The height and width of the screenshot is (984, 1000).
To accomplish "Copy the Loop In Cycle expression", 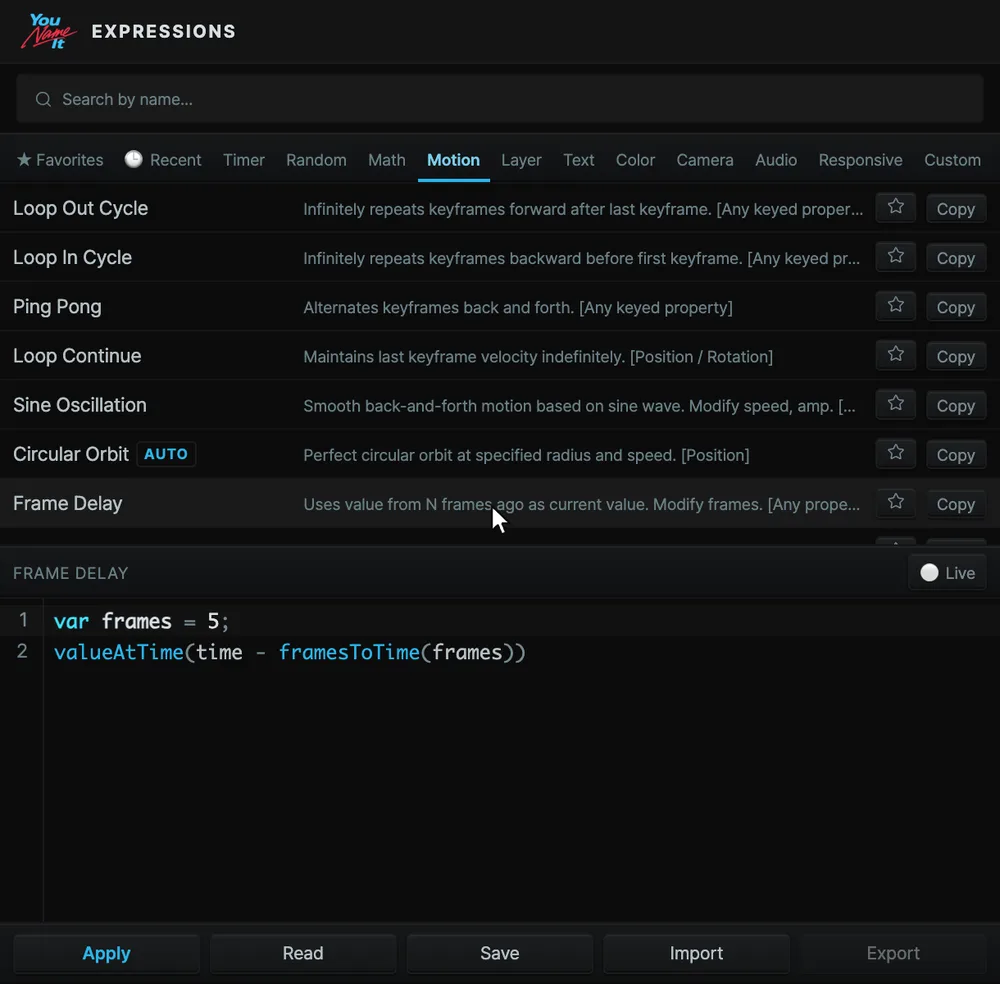I will pos(955,258).
